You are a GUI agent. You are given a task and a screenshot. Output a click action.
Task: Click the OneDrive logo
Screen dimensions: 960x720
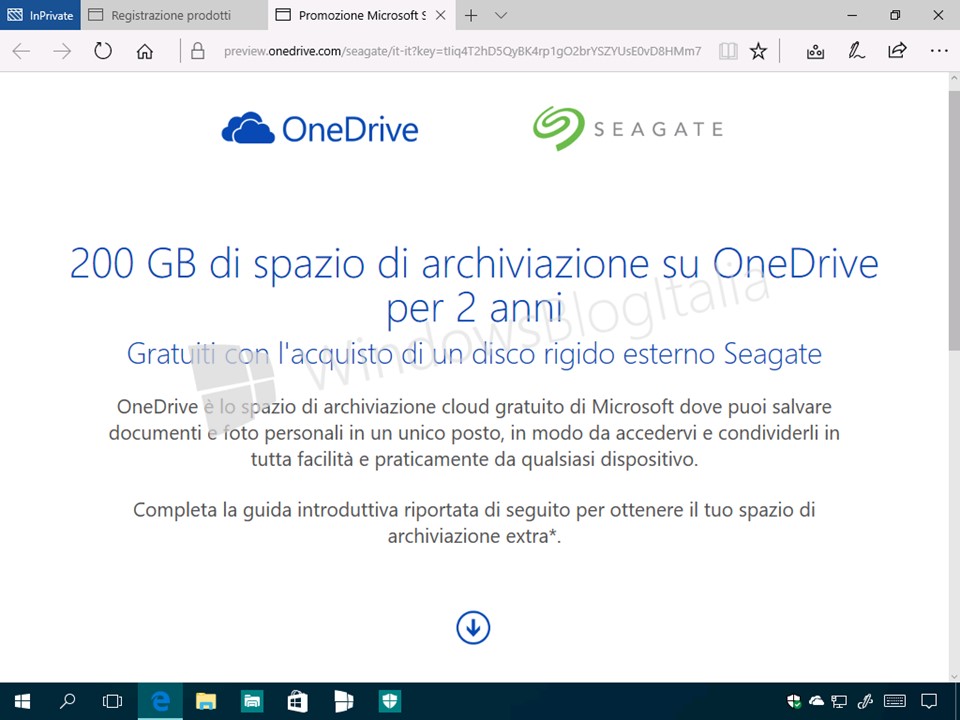click(320, 129)
